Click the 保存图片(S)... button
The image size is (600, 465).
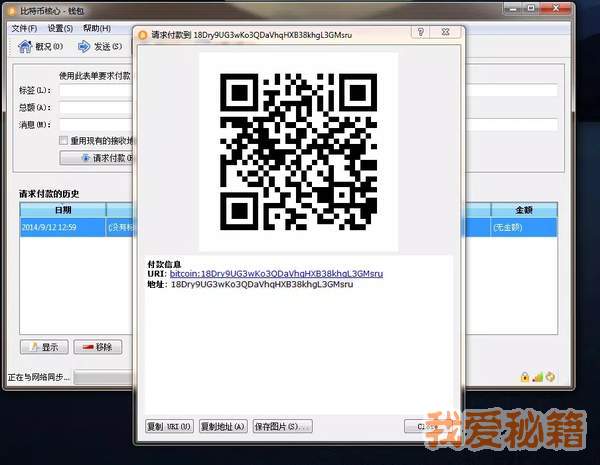[x=282, y=426]
